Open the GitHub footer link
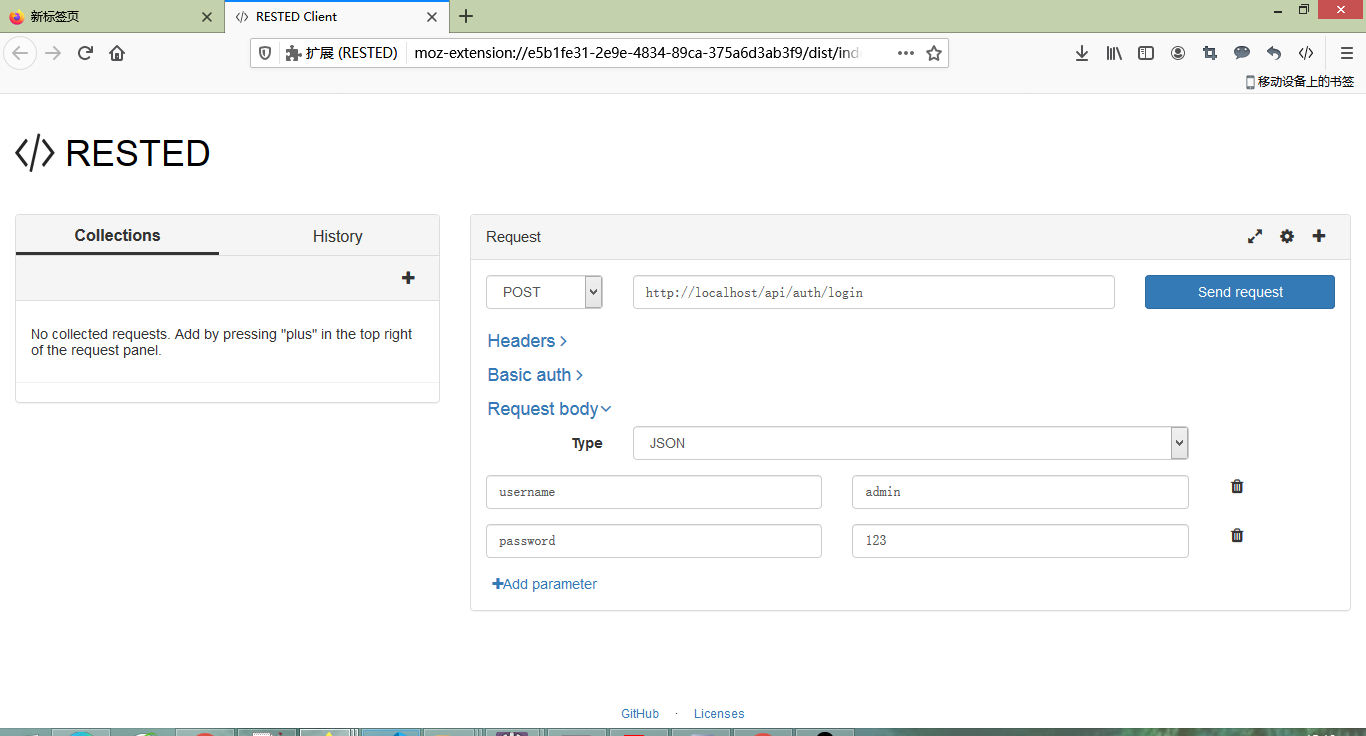The width and height of the screenshot is (1366, 736). click(640, 714)
